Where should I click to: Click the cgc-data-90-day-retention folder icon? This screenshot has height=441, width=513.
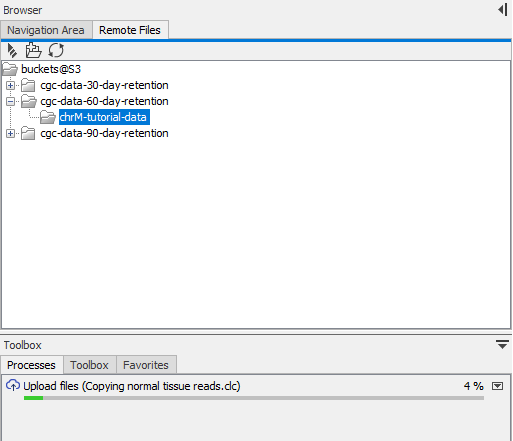click(28, 133)
